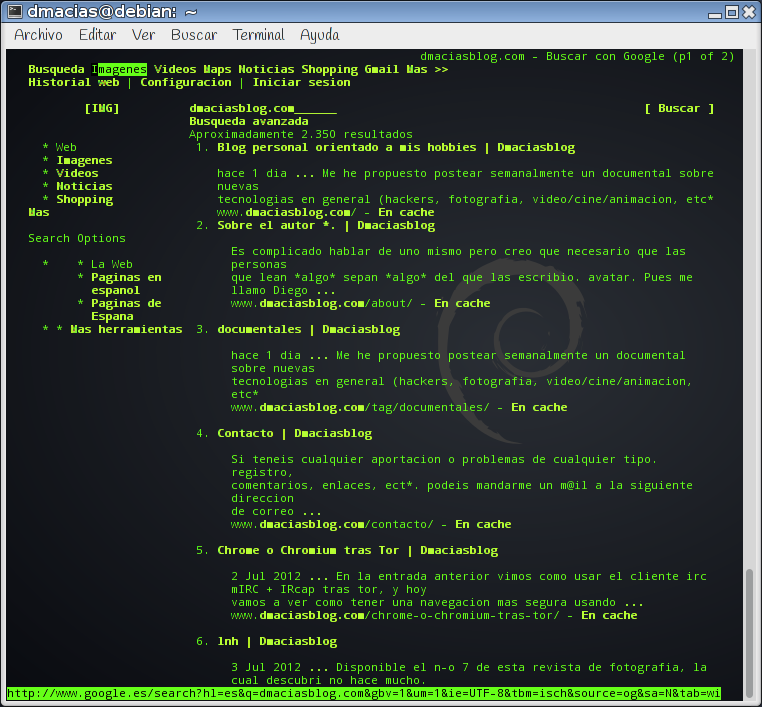762x707 pixels.
Task: Click the Aproximadamente 2.350 resultados text
Action: click(x=301, y=134)
